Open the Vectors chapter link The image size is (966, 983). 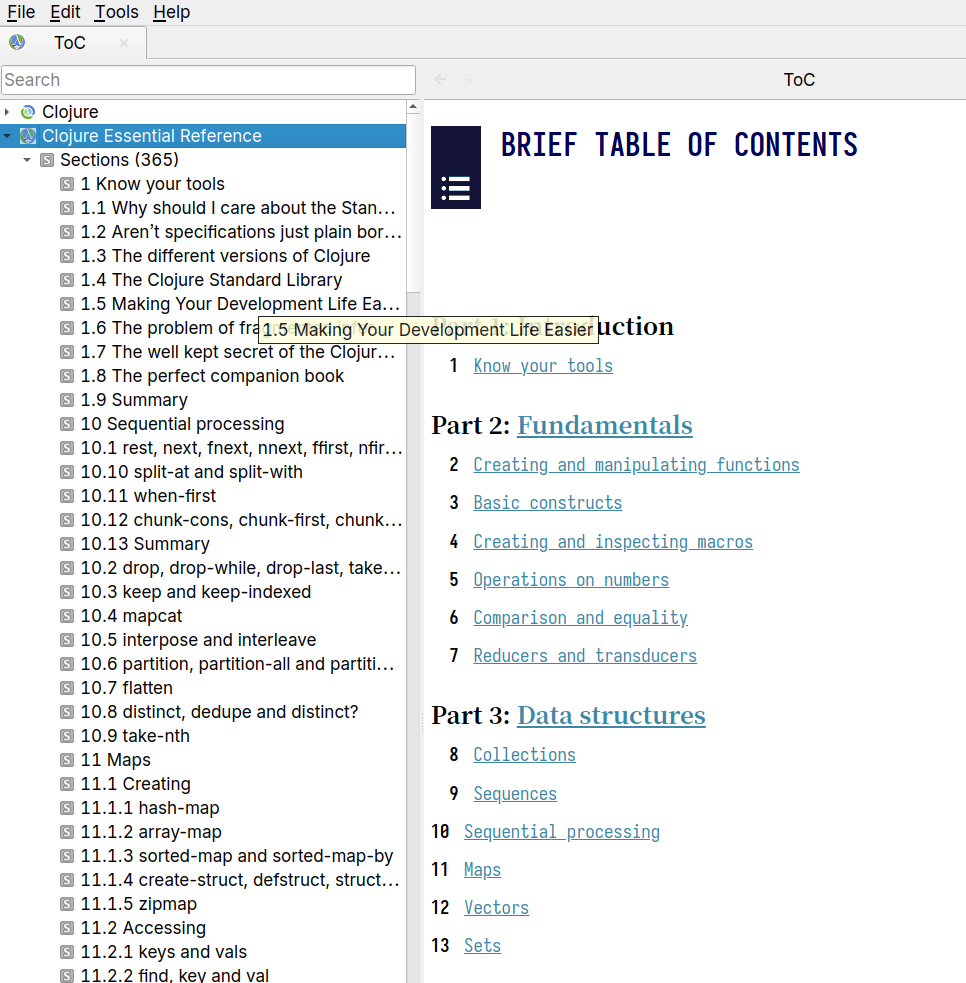click(x=496, y=908)
